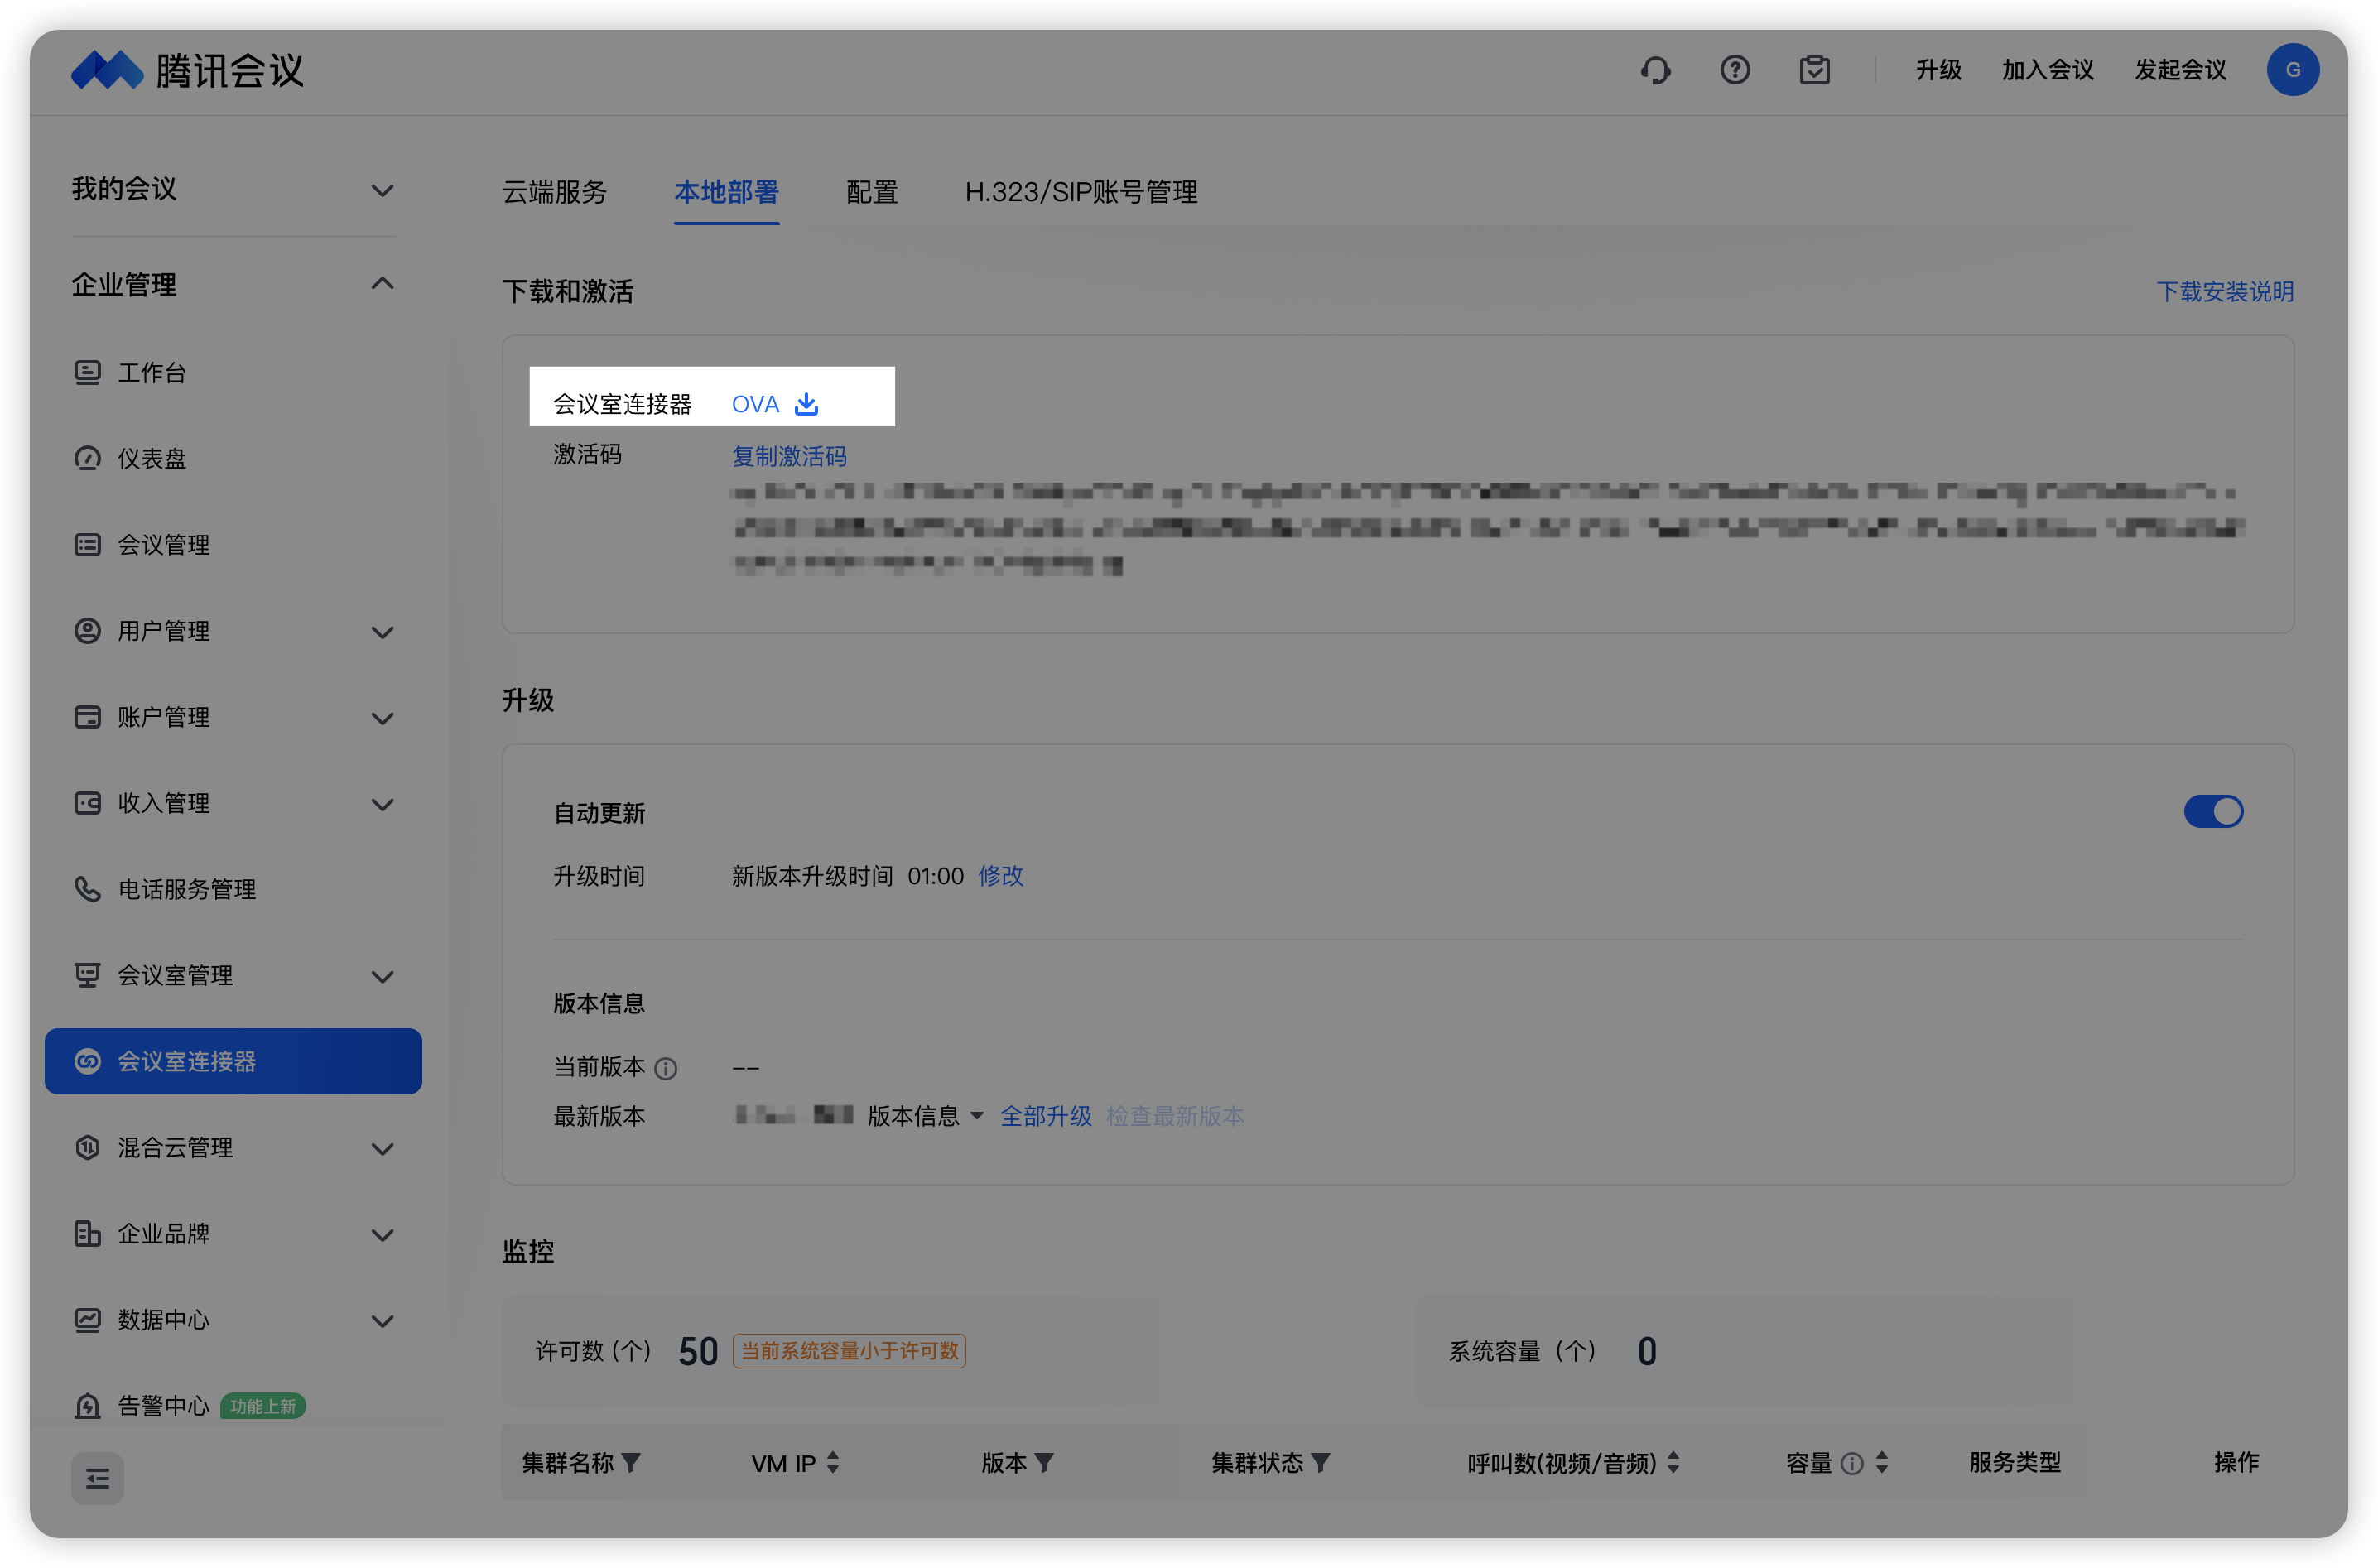
Task: Sort table by VM IP arrows
Action: pyautogui.click(x=833, y=1463)
